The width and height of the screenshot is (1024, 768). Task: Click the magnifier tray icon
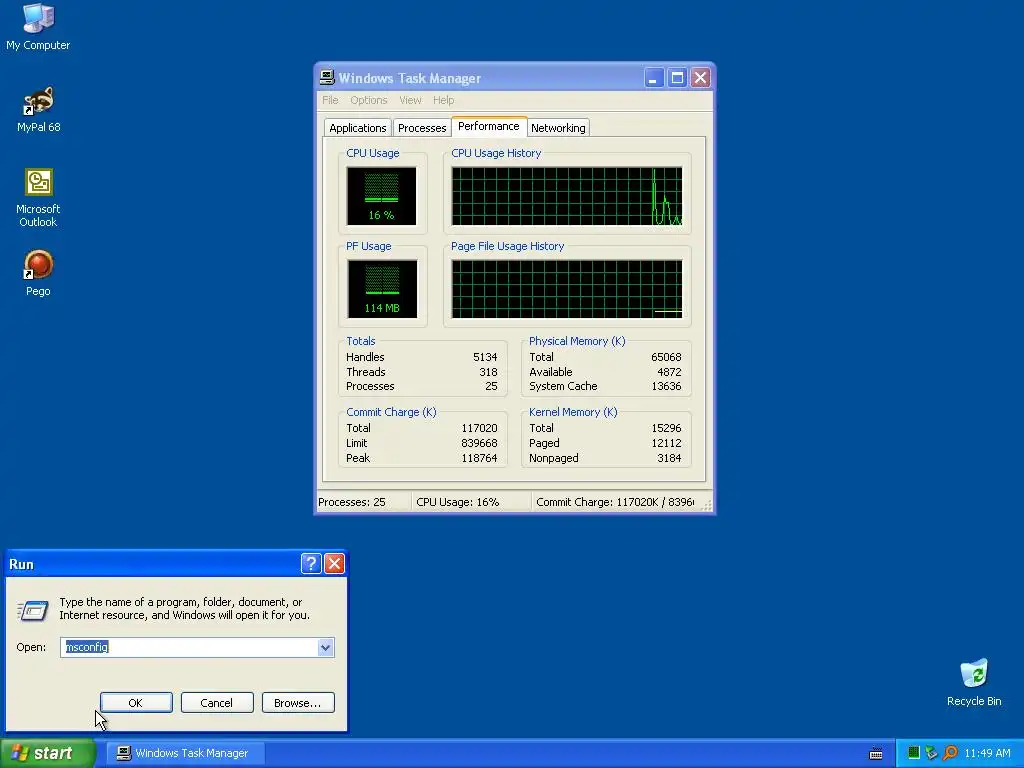click(950, 753)
